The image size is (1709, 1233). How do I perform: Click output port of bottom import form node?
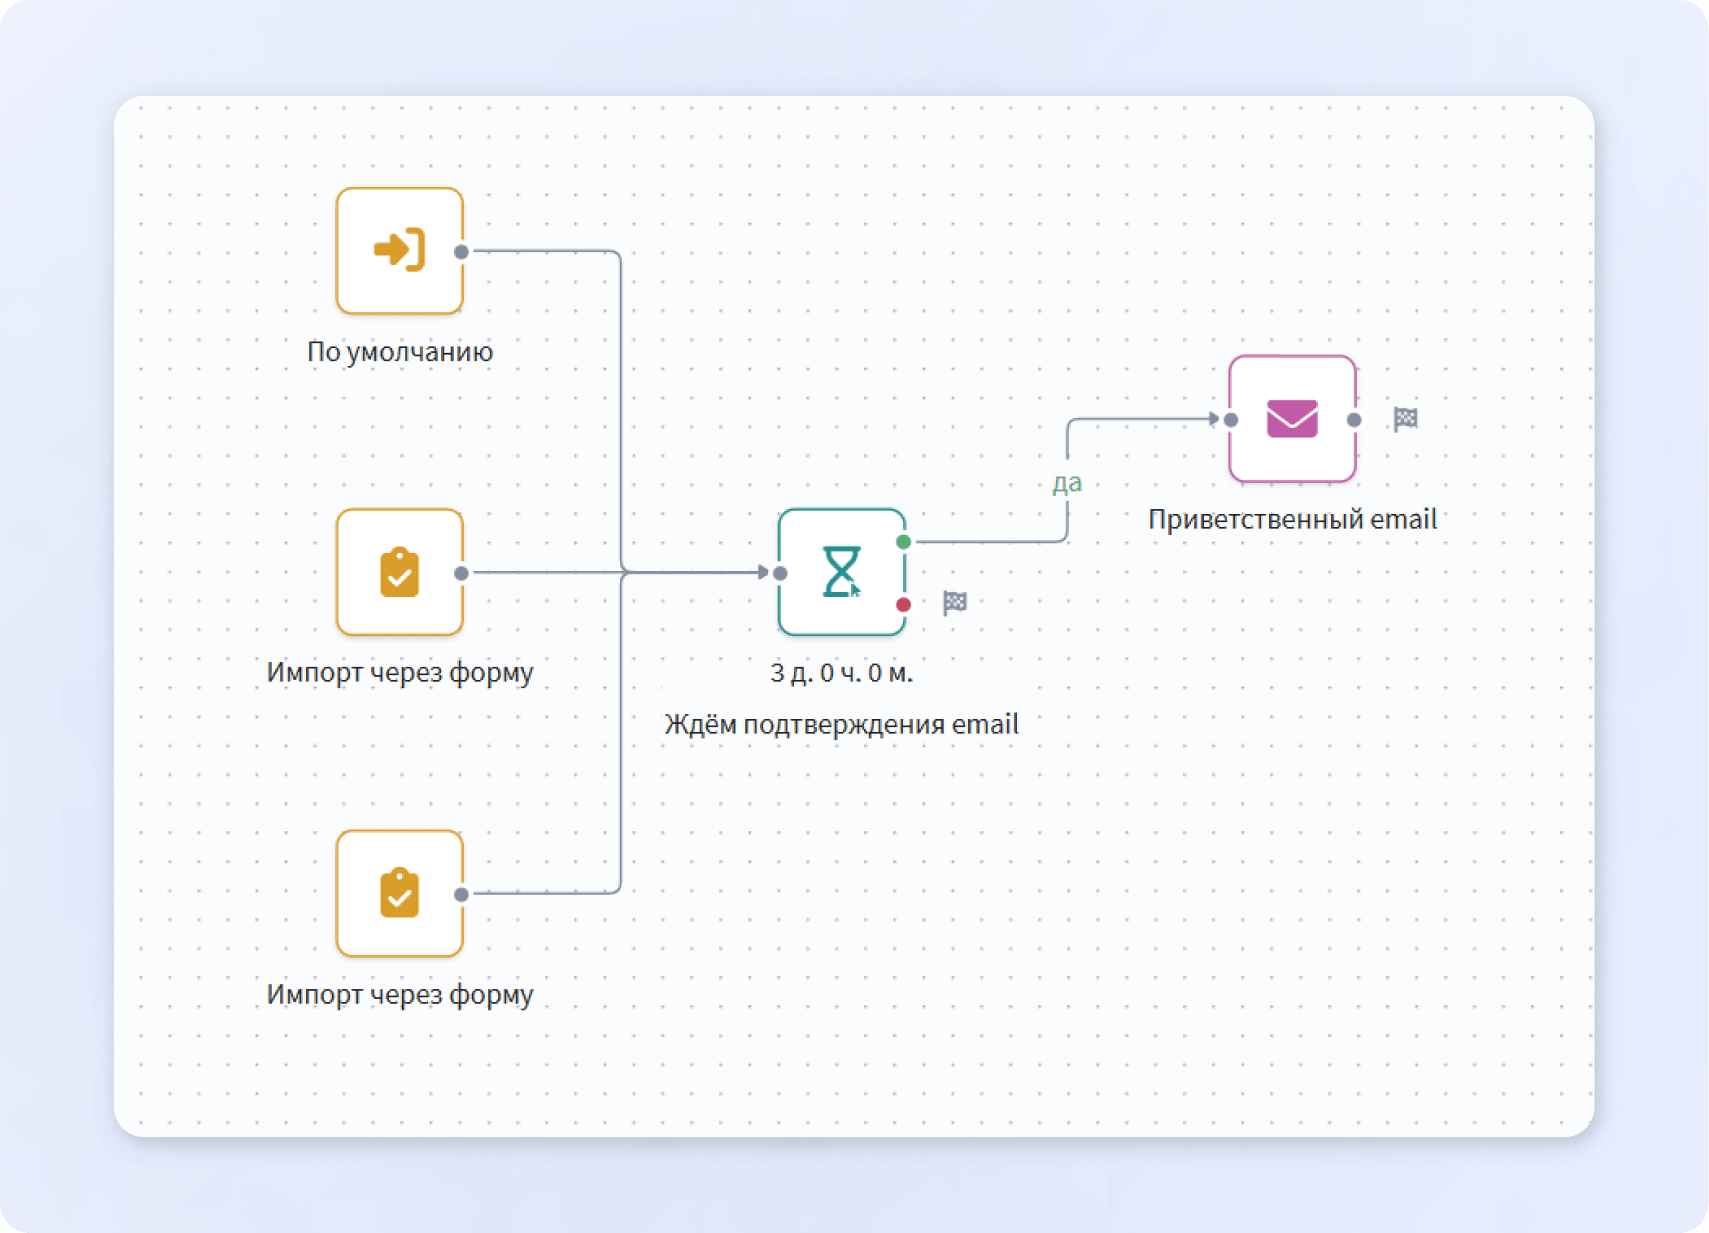[x=461, y=894]
